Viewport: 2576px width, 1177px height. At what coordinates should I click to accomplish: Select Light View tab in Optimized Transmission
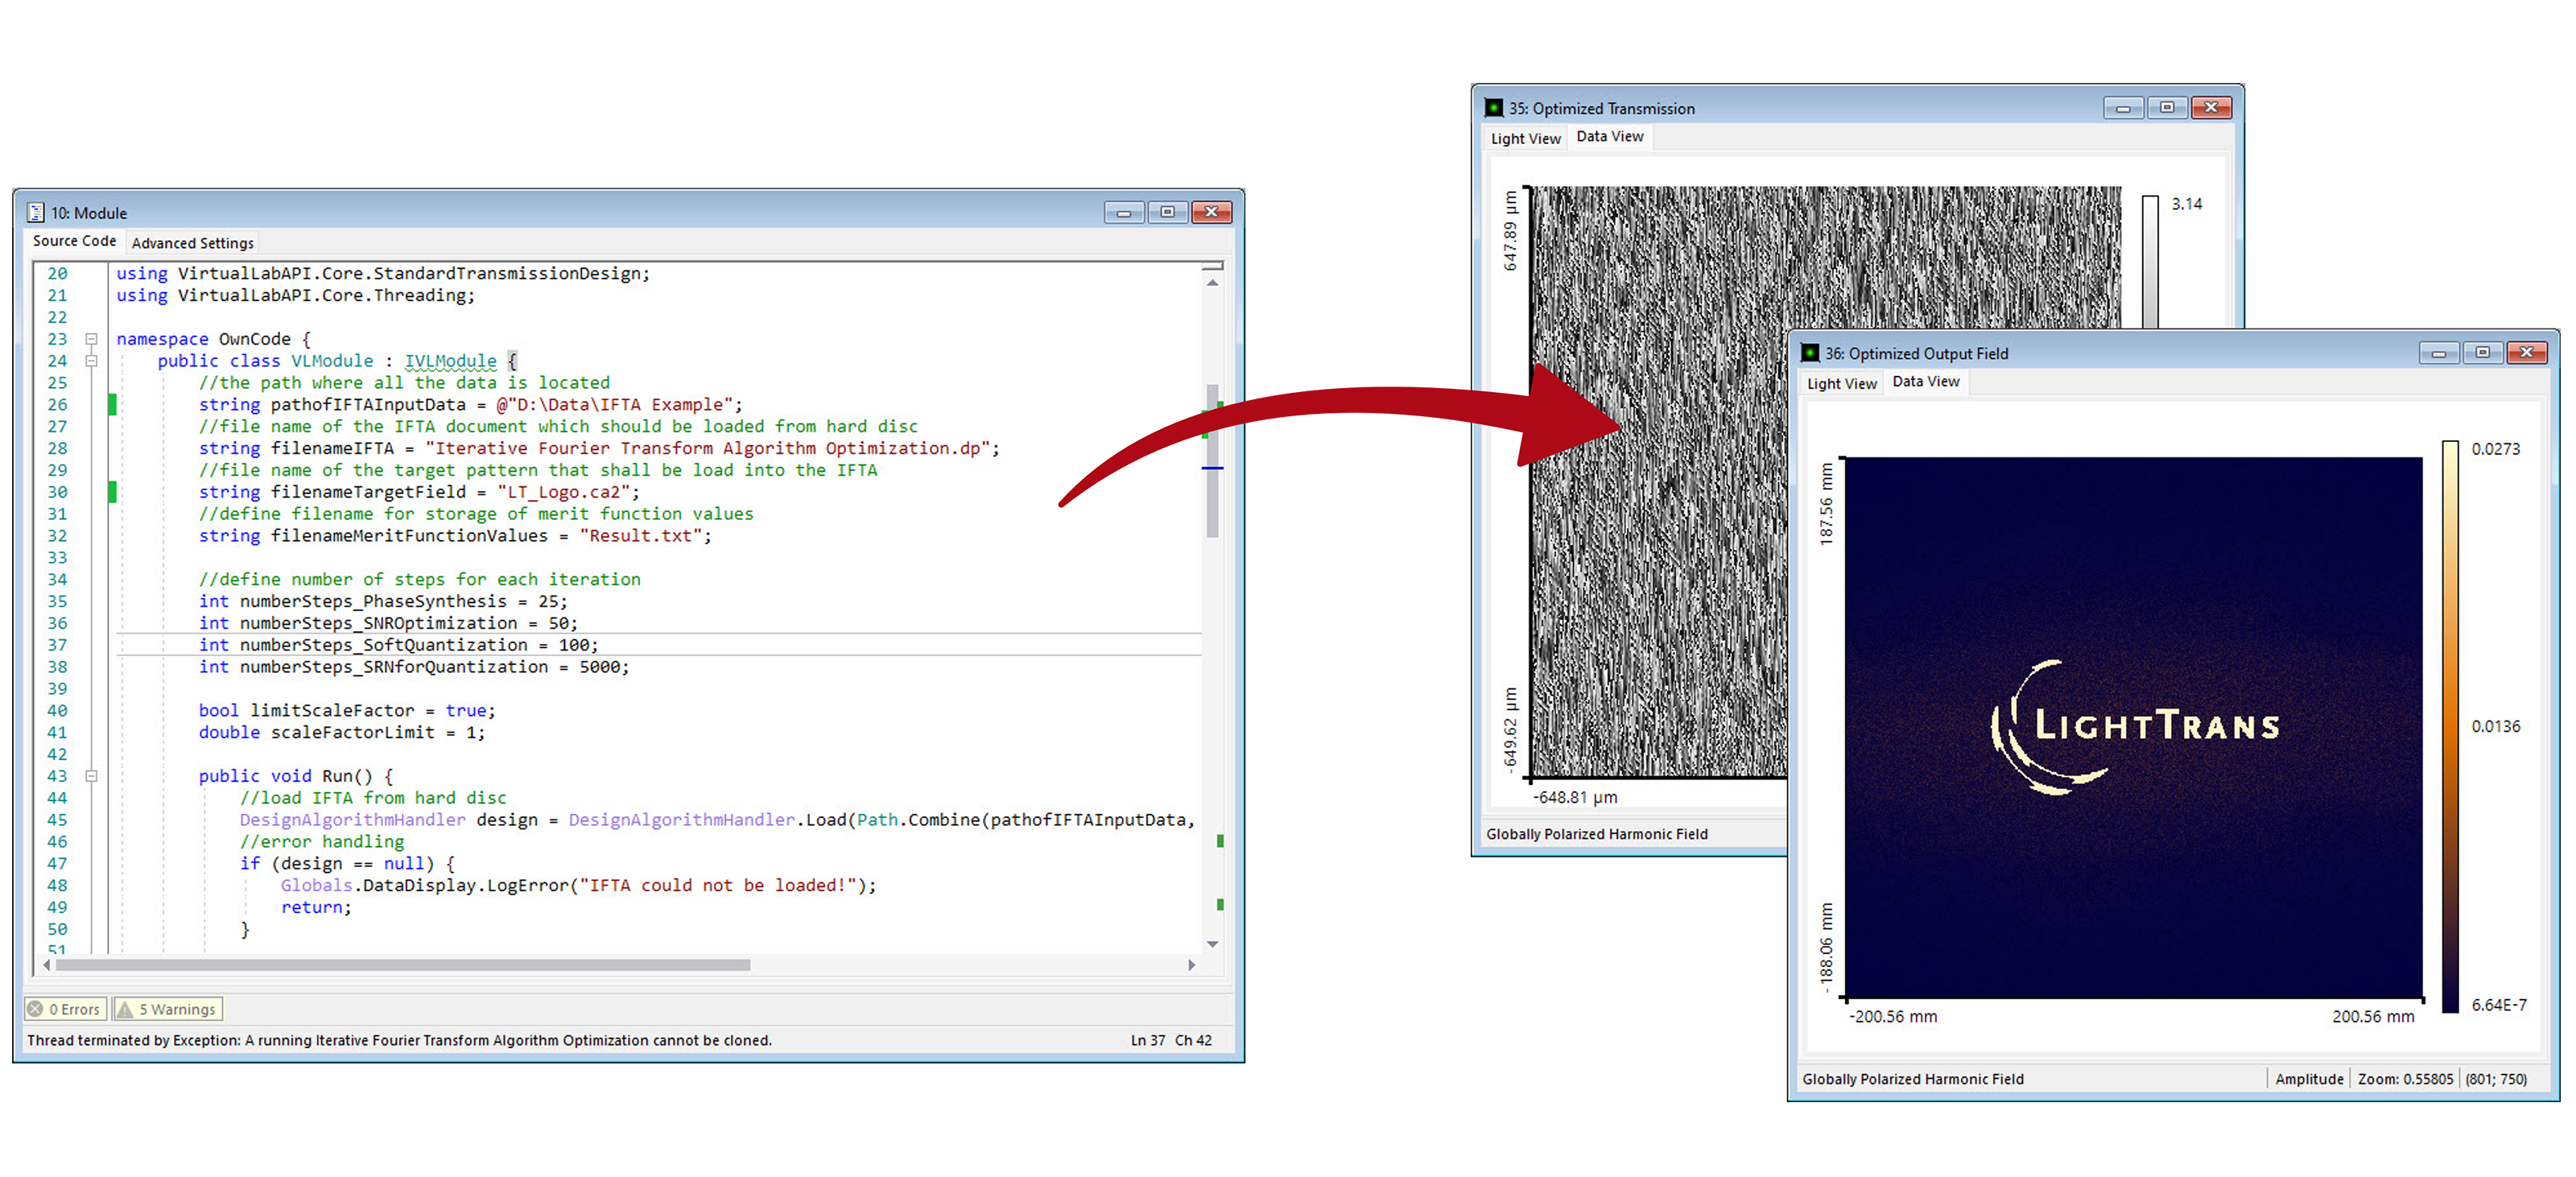(1526, 139)
